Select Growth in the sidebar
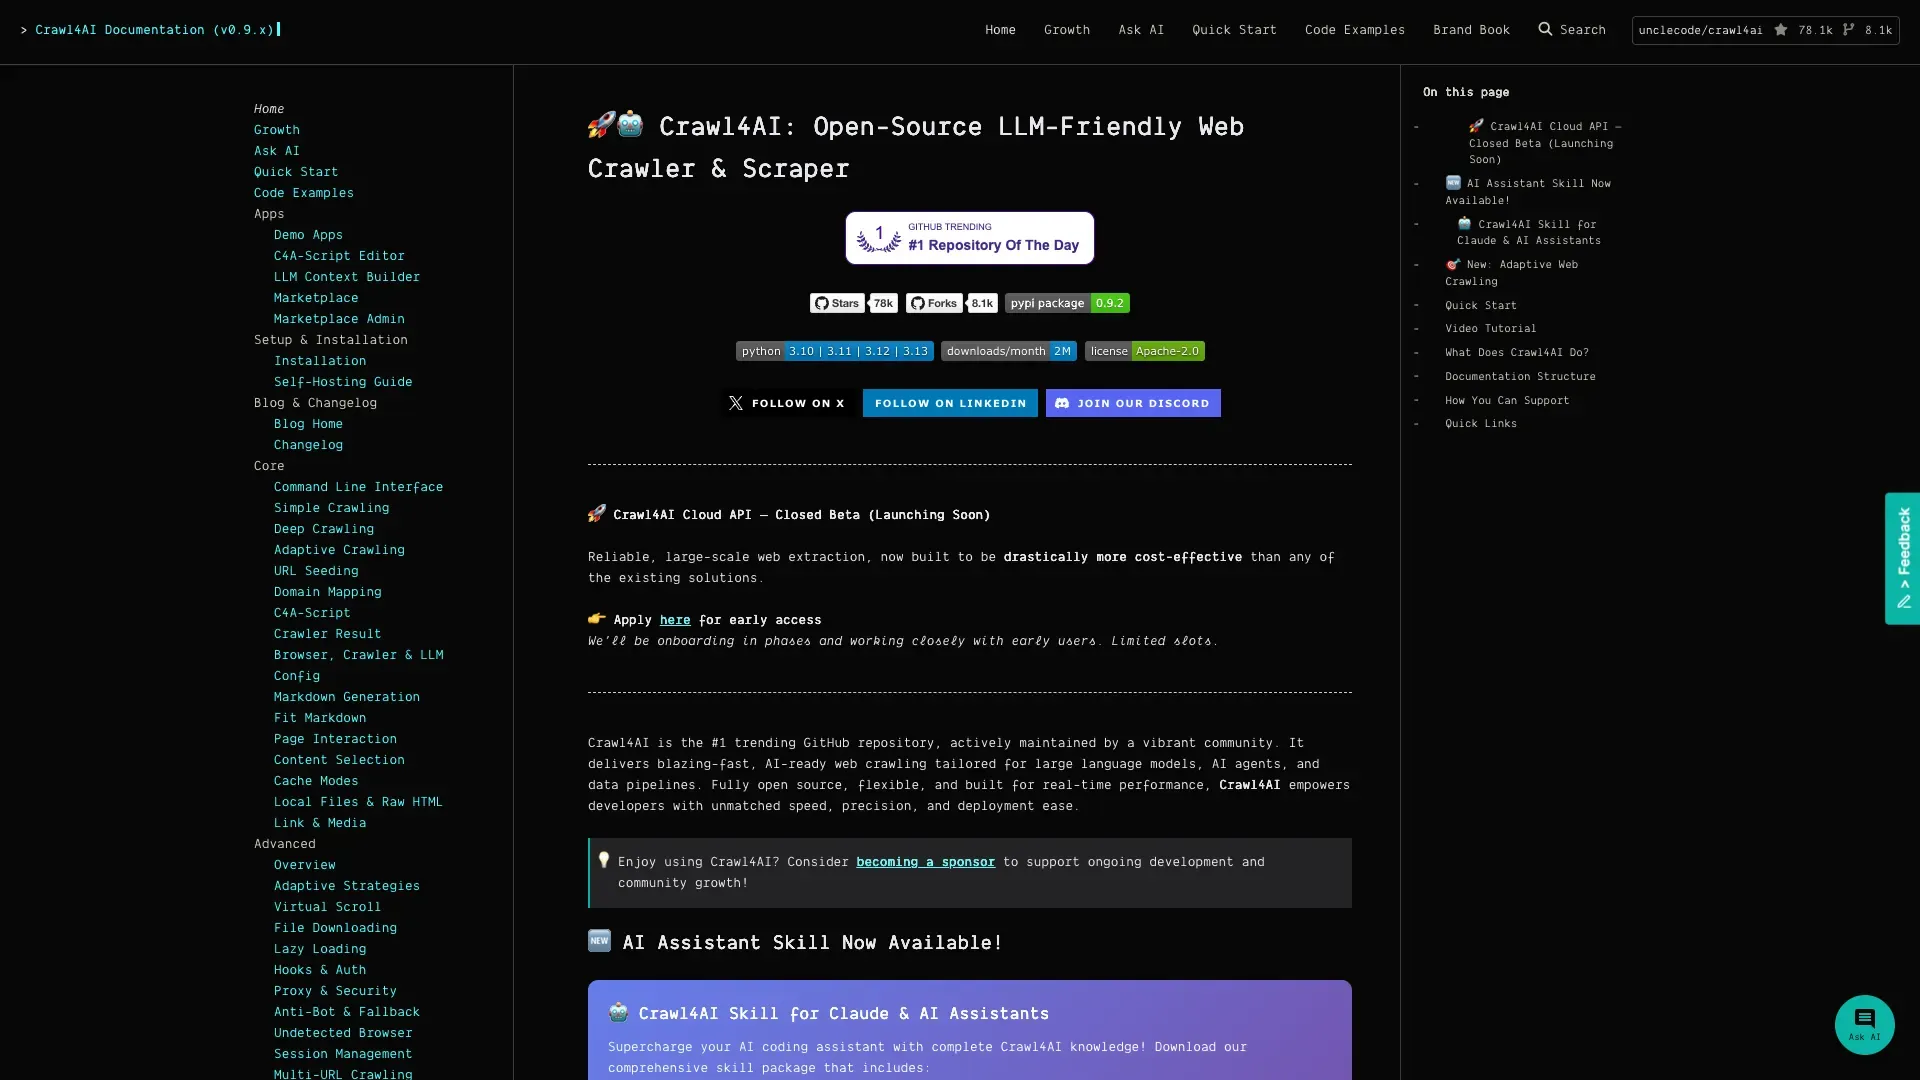1920x1080 pixels. coord(277,130)
